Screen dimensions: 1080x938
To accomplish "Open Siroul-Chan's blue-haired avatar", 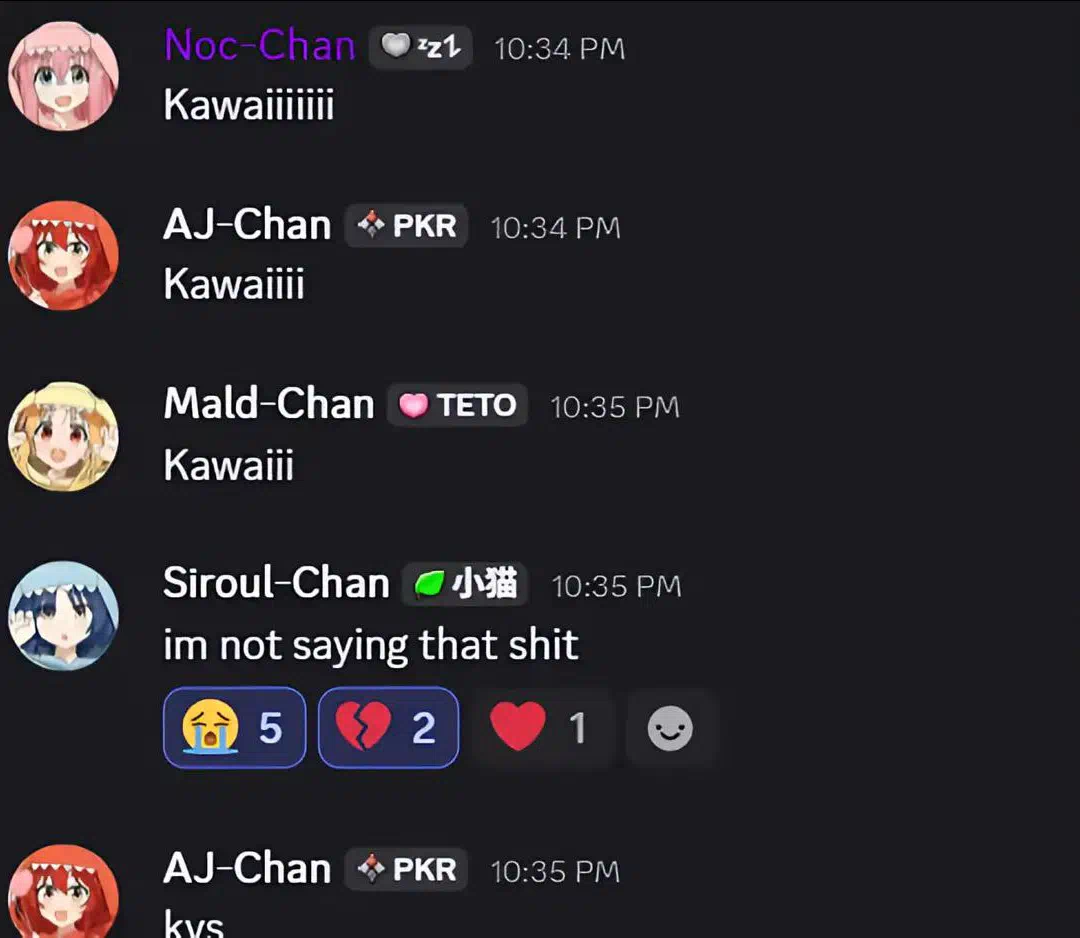I will 63,616.
